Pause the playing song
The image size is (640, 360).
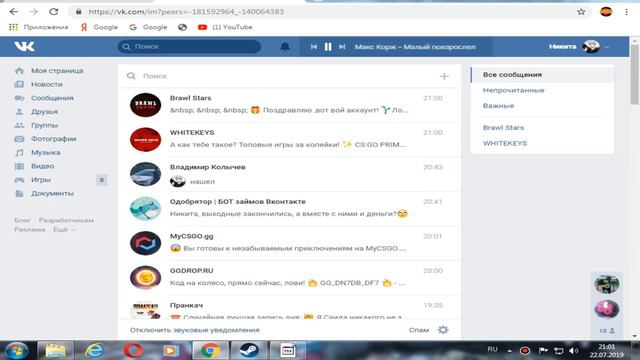(328, 47)
